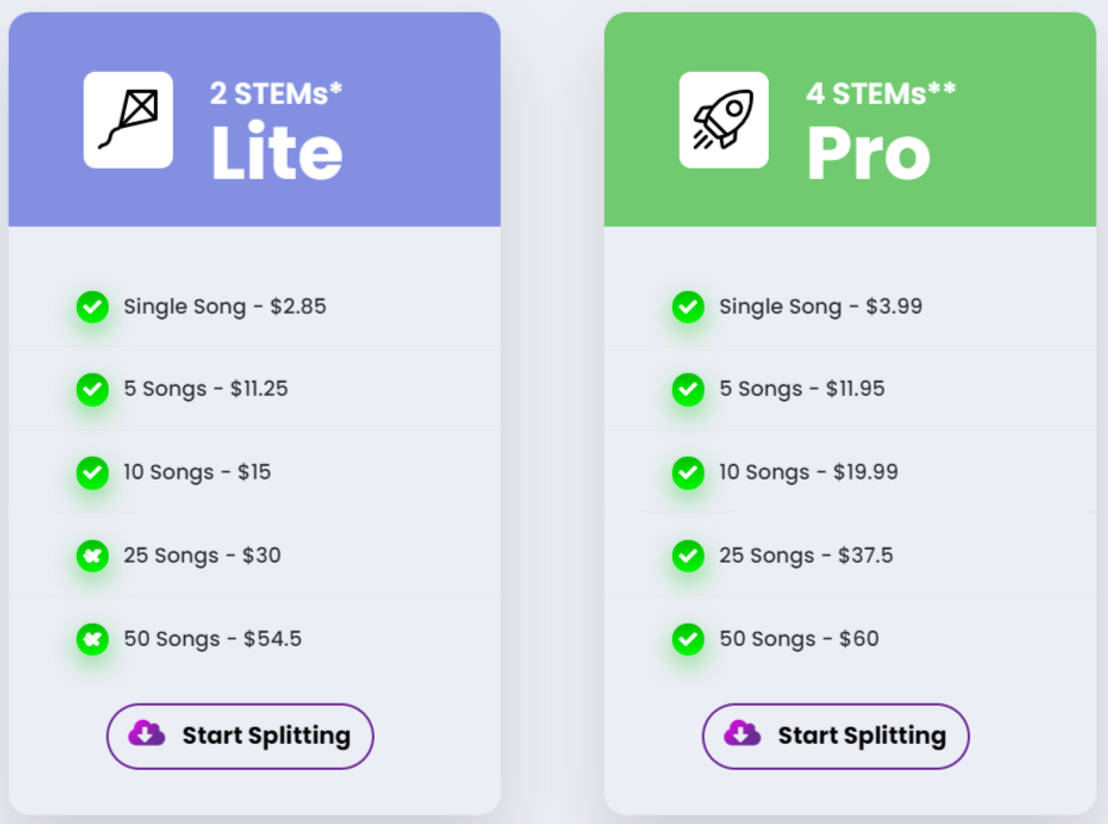Click the 2 STEMs* label
Viewport: 1108px width, 824px height.
point(277,93)
